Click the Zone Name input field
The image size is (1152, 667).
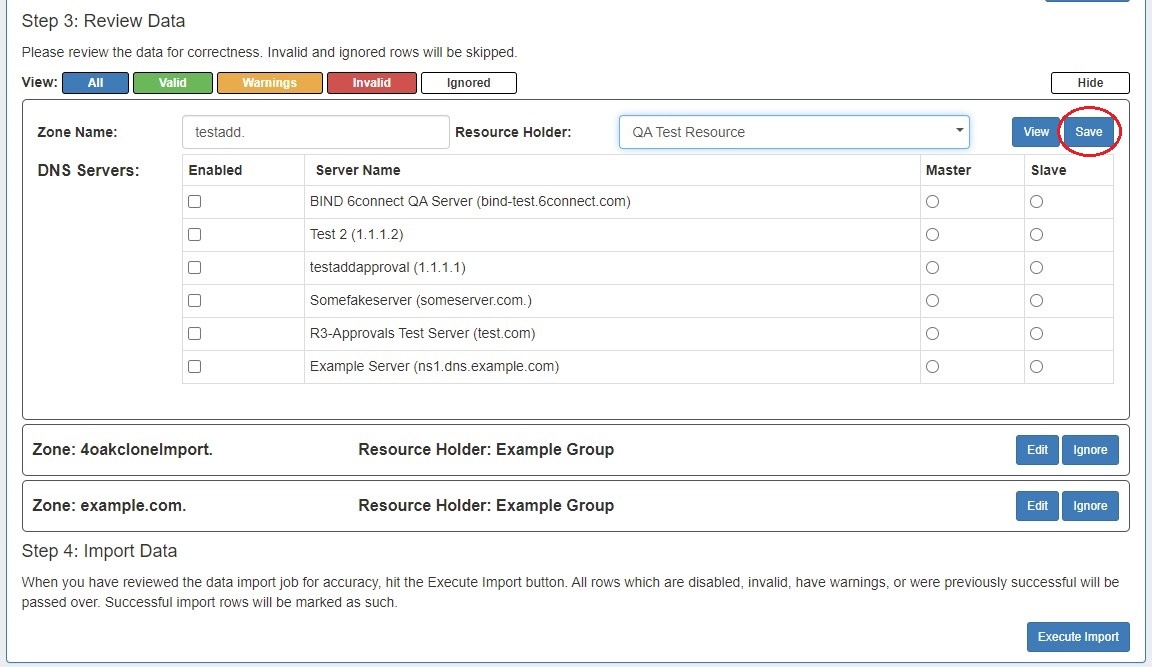(x=315, y=132)
